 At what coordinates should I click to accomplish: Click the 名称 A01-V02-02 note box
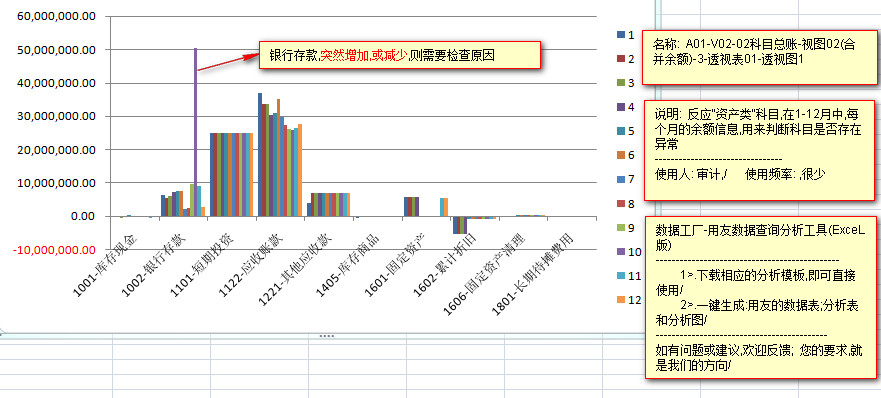click(x=760, y=57)
